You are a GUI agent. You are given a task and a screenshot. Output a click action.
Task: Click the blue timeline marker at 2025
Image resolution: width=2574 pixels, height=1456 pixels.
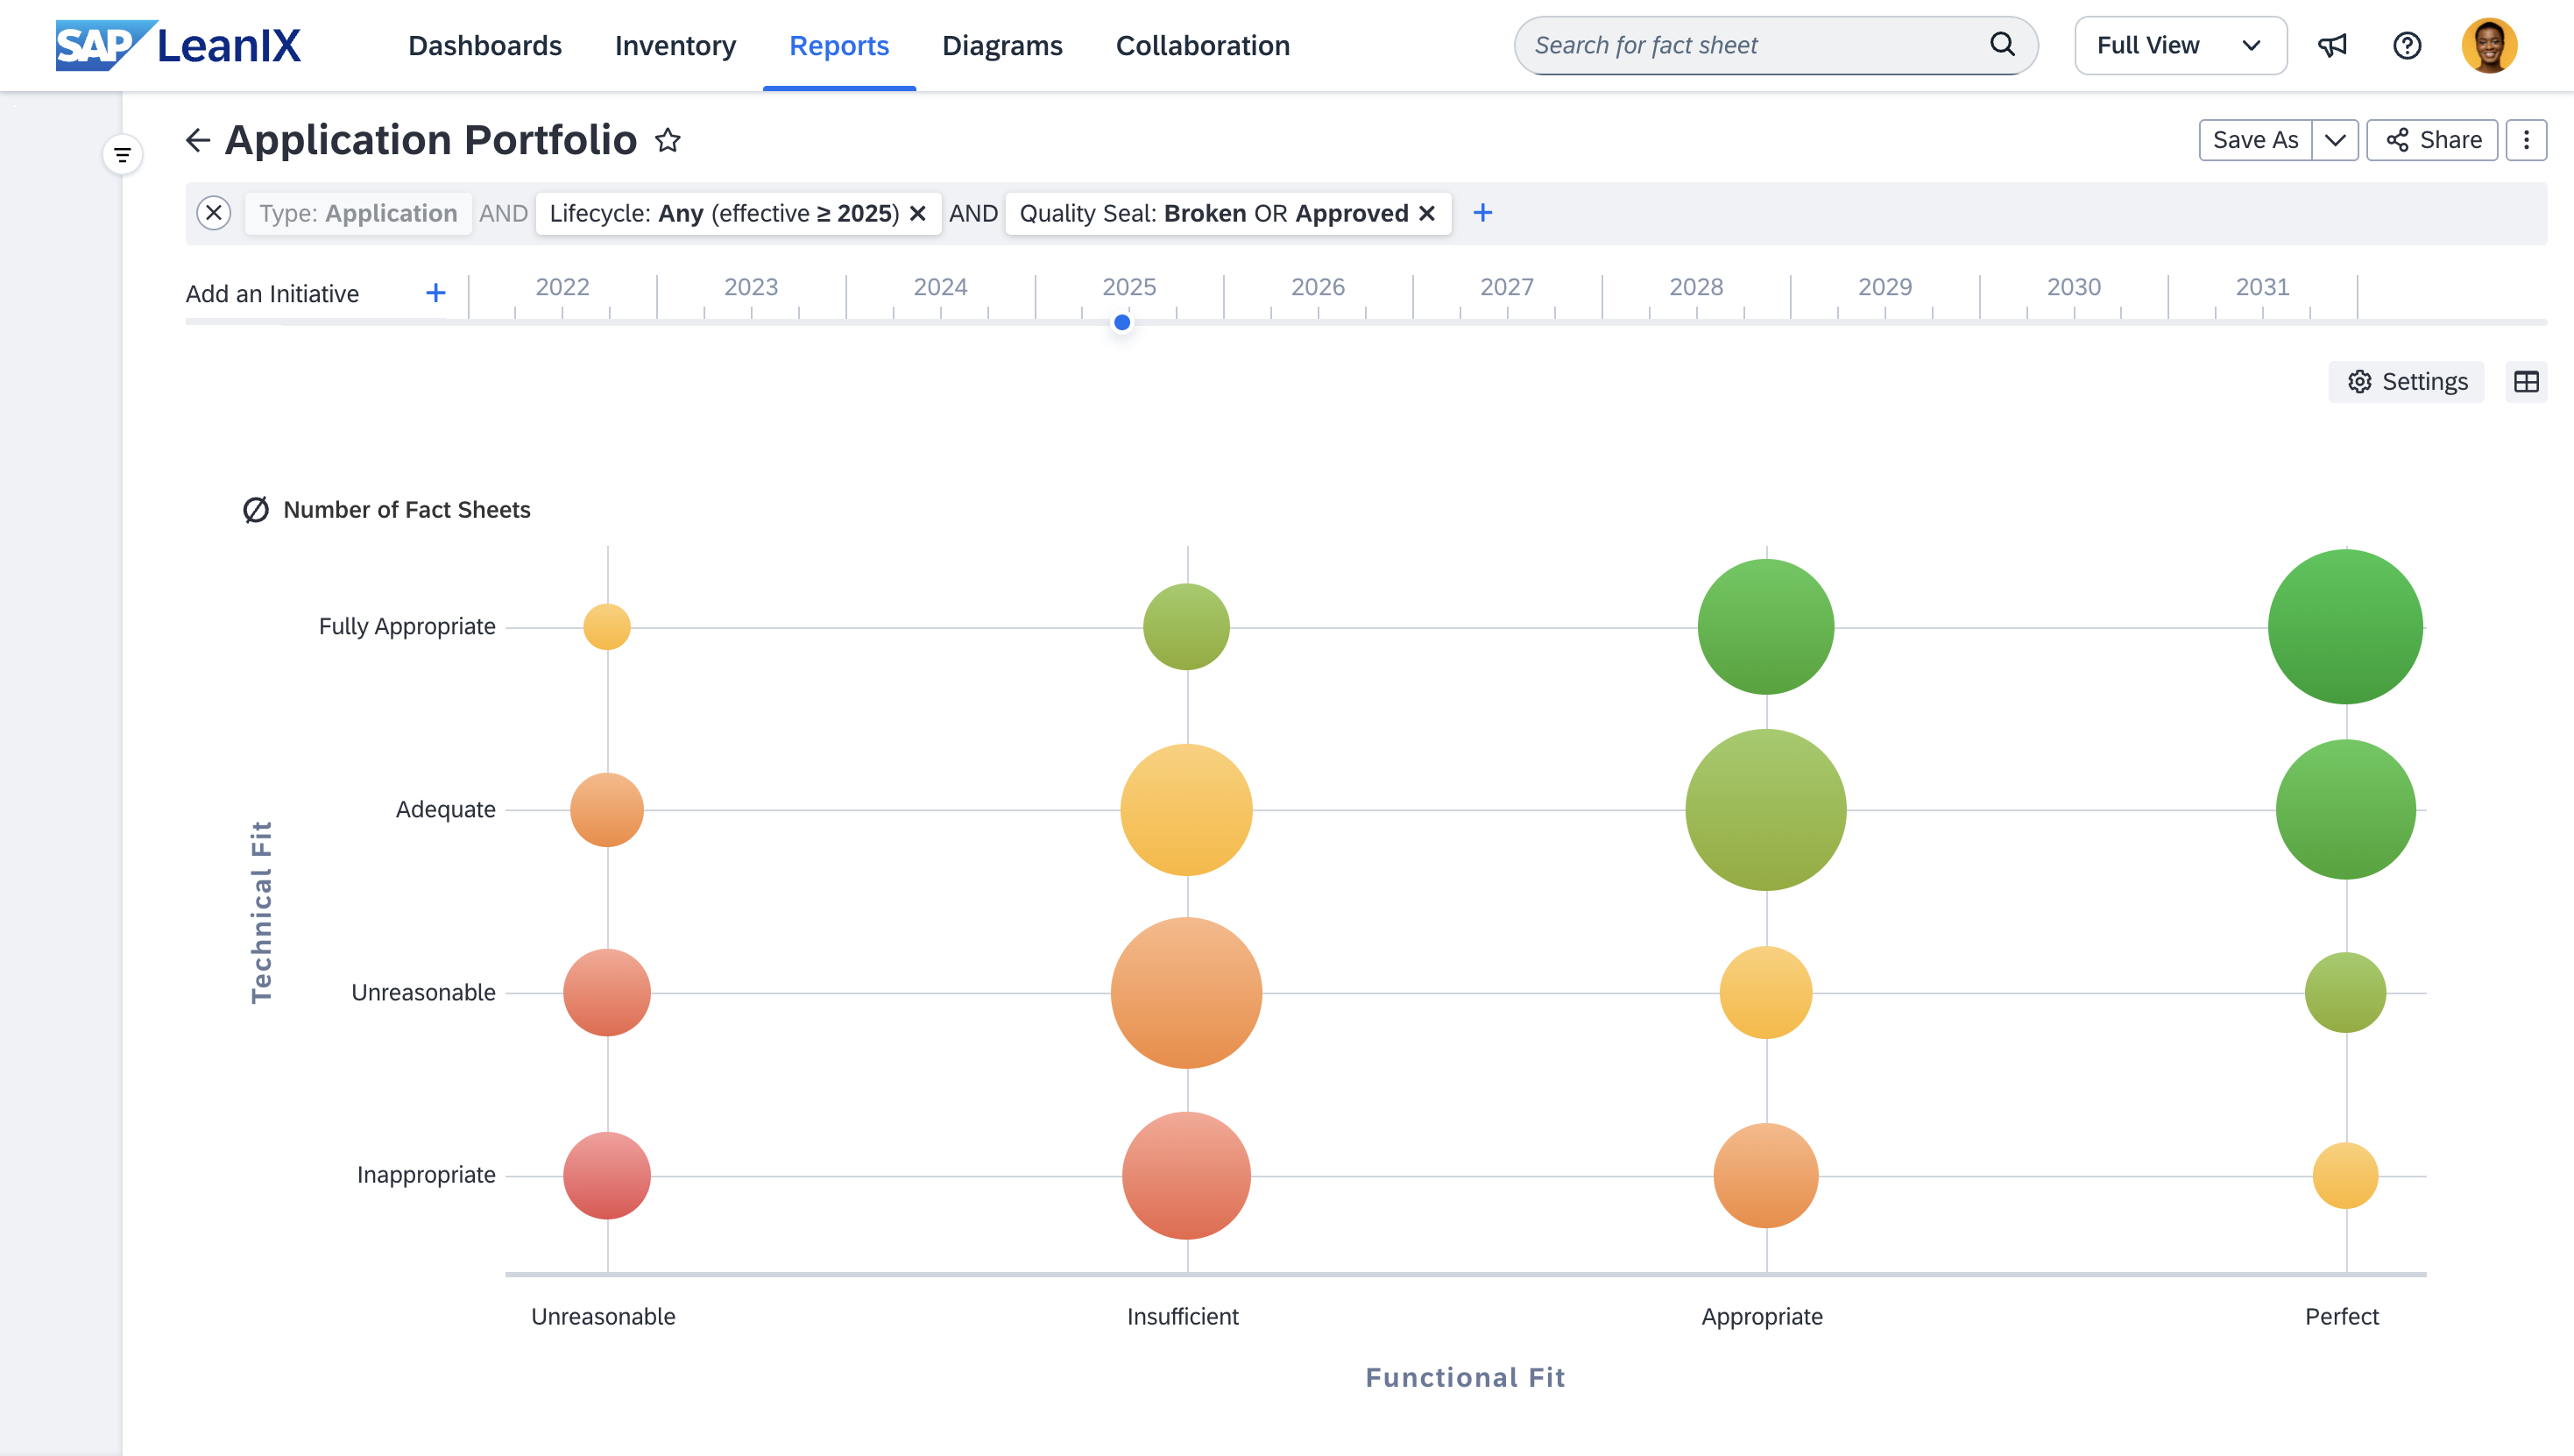(1122, 322)
